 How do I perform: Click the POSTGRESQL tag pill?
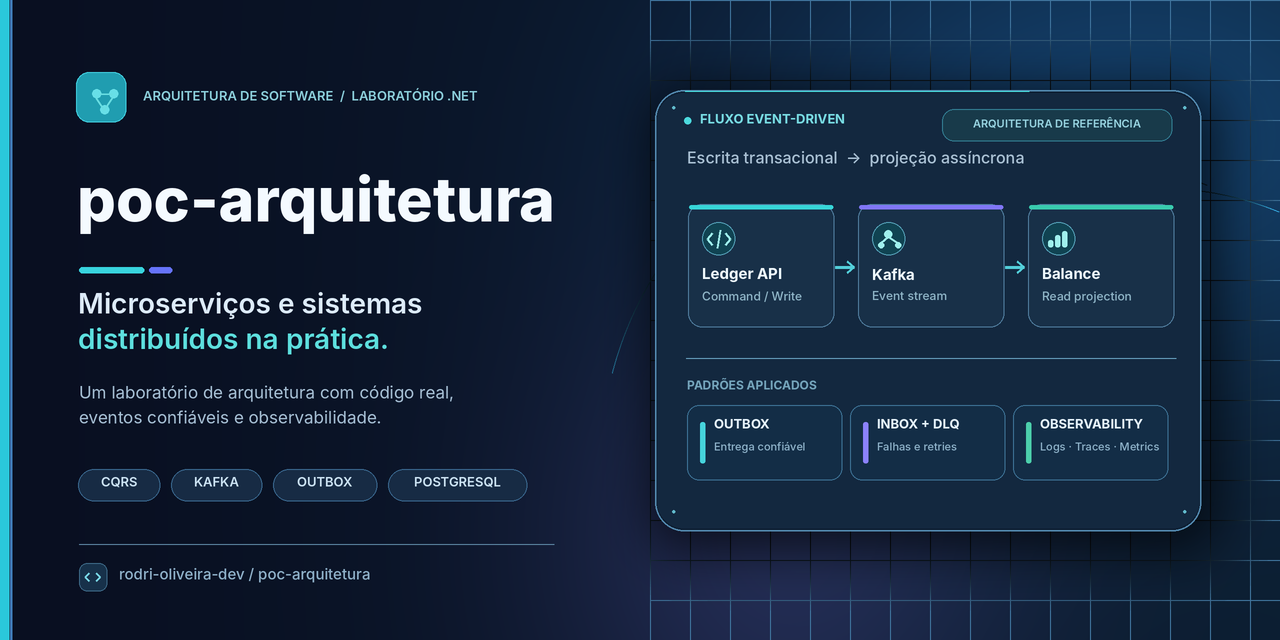click(457, 484)
